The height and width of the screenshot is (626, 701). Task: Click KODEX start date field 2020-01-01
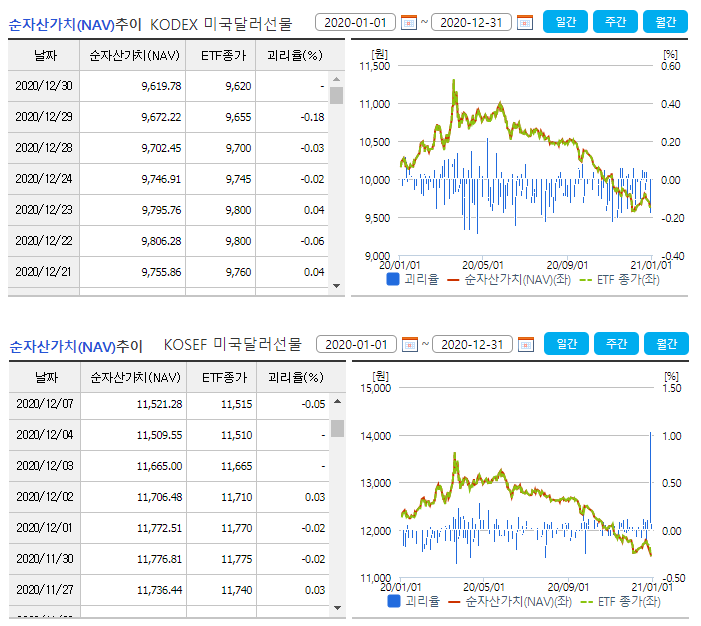pyautogui.click(x=355, y=22)
